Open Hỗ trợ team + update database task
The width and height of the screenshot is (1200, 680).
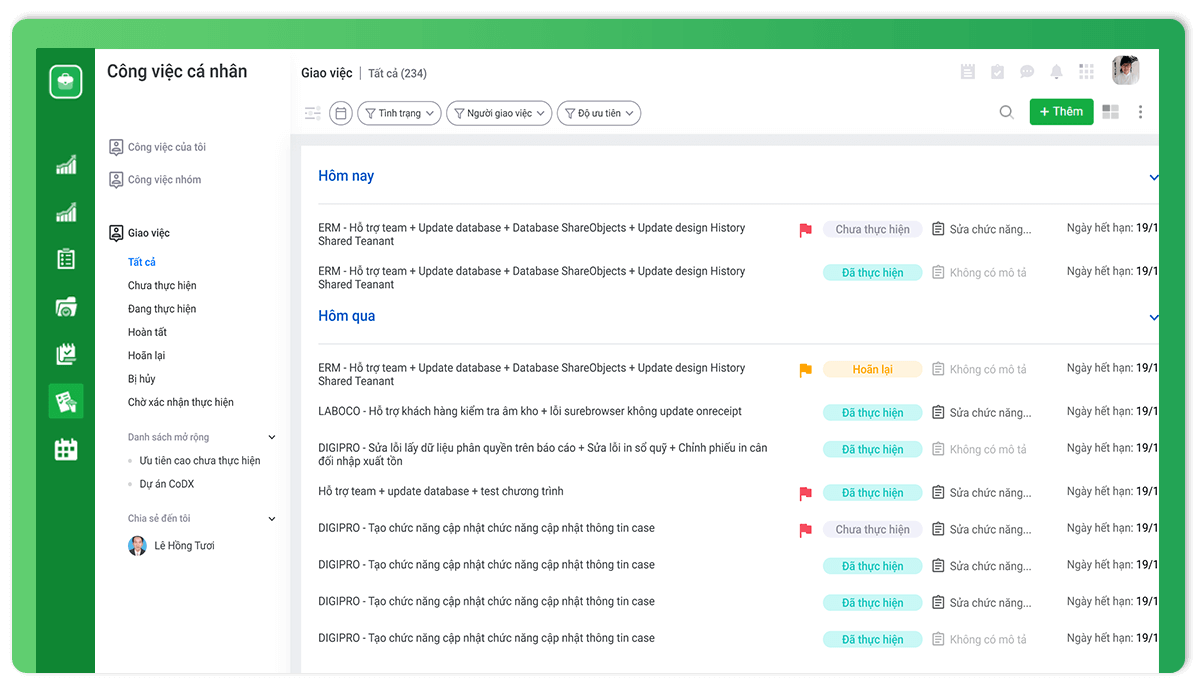[x=441, y=491]
